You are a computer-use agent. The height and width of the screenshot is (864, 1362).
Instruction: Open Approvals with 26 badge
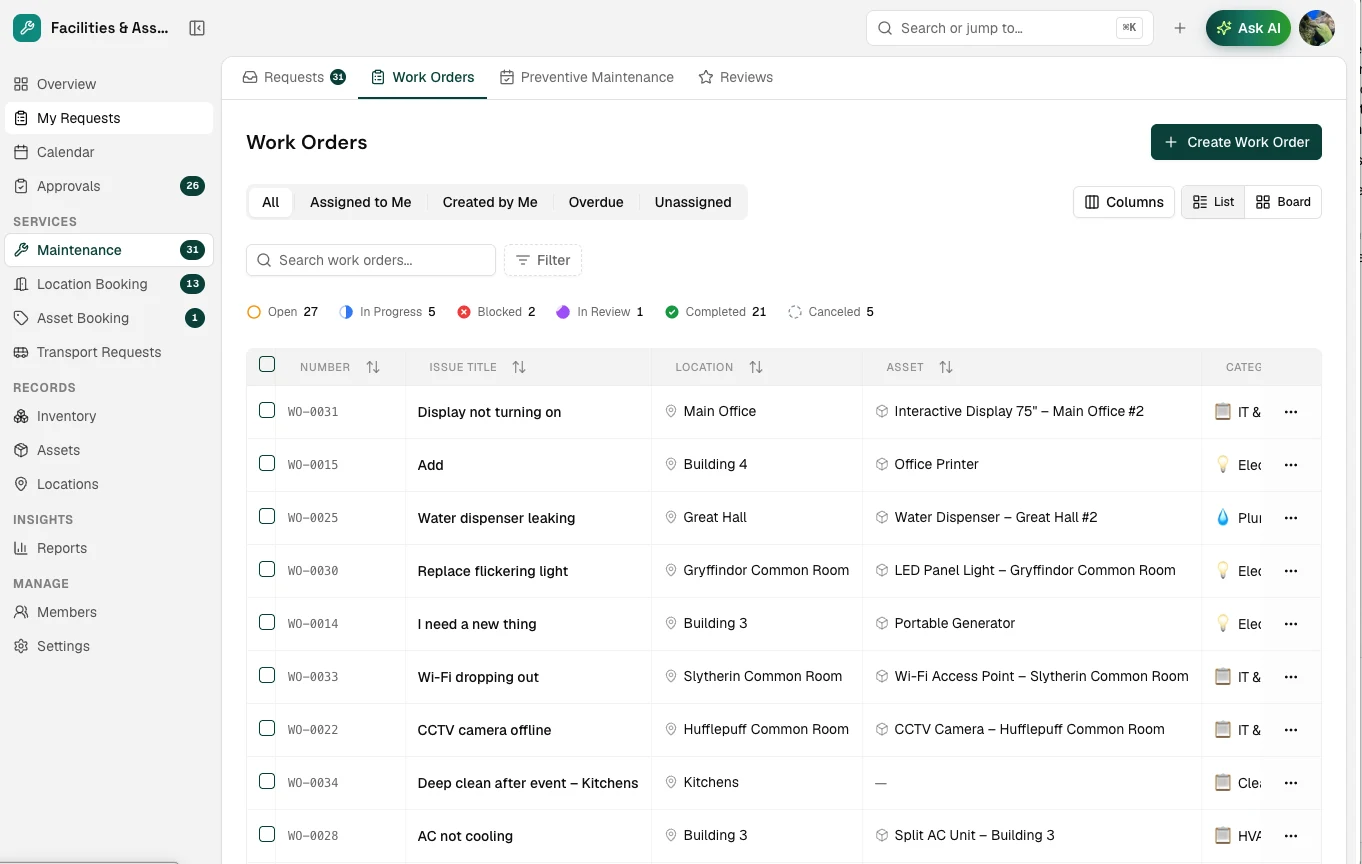109,186
